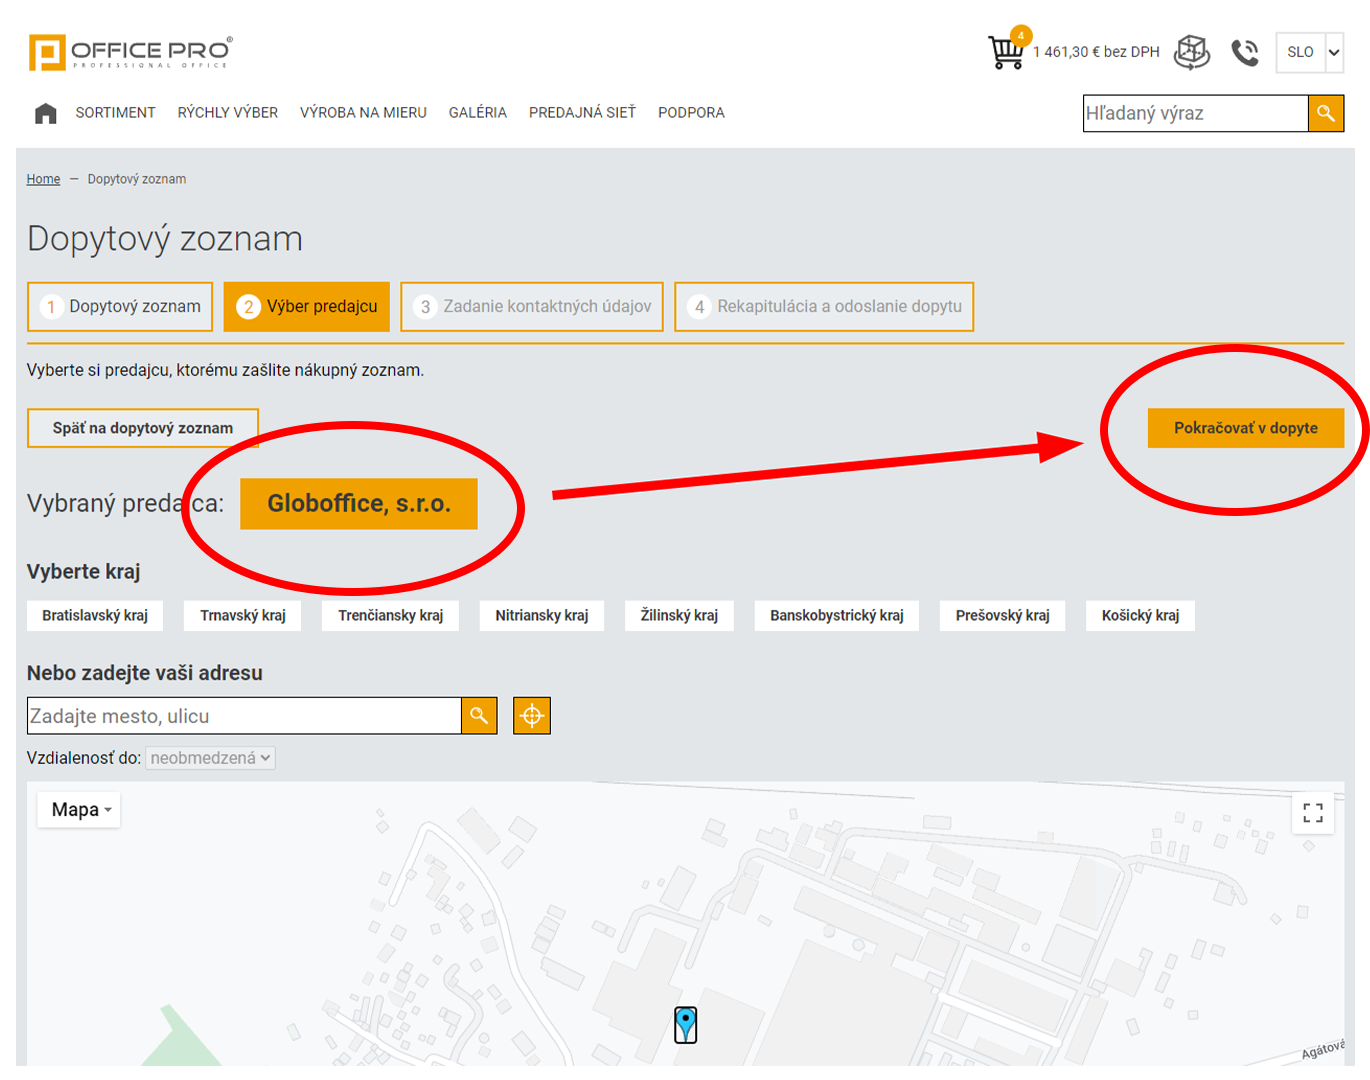1370x1080 pixels.
Task: Open the Sortiment menu
Action: 116,113
